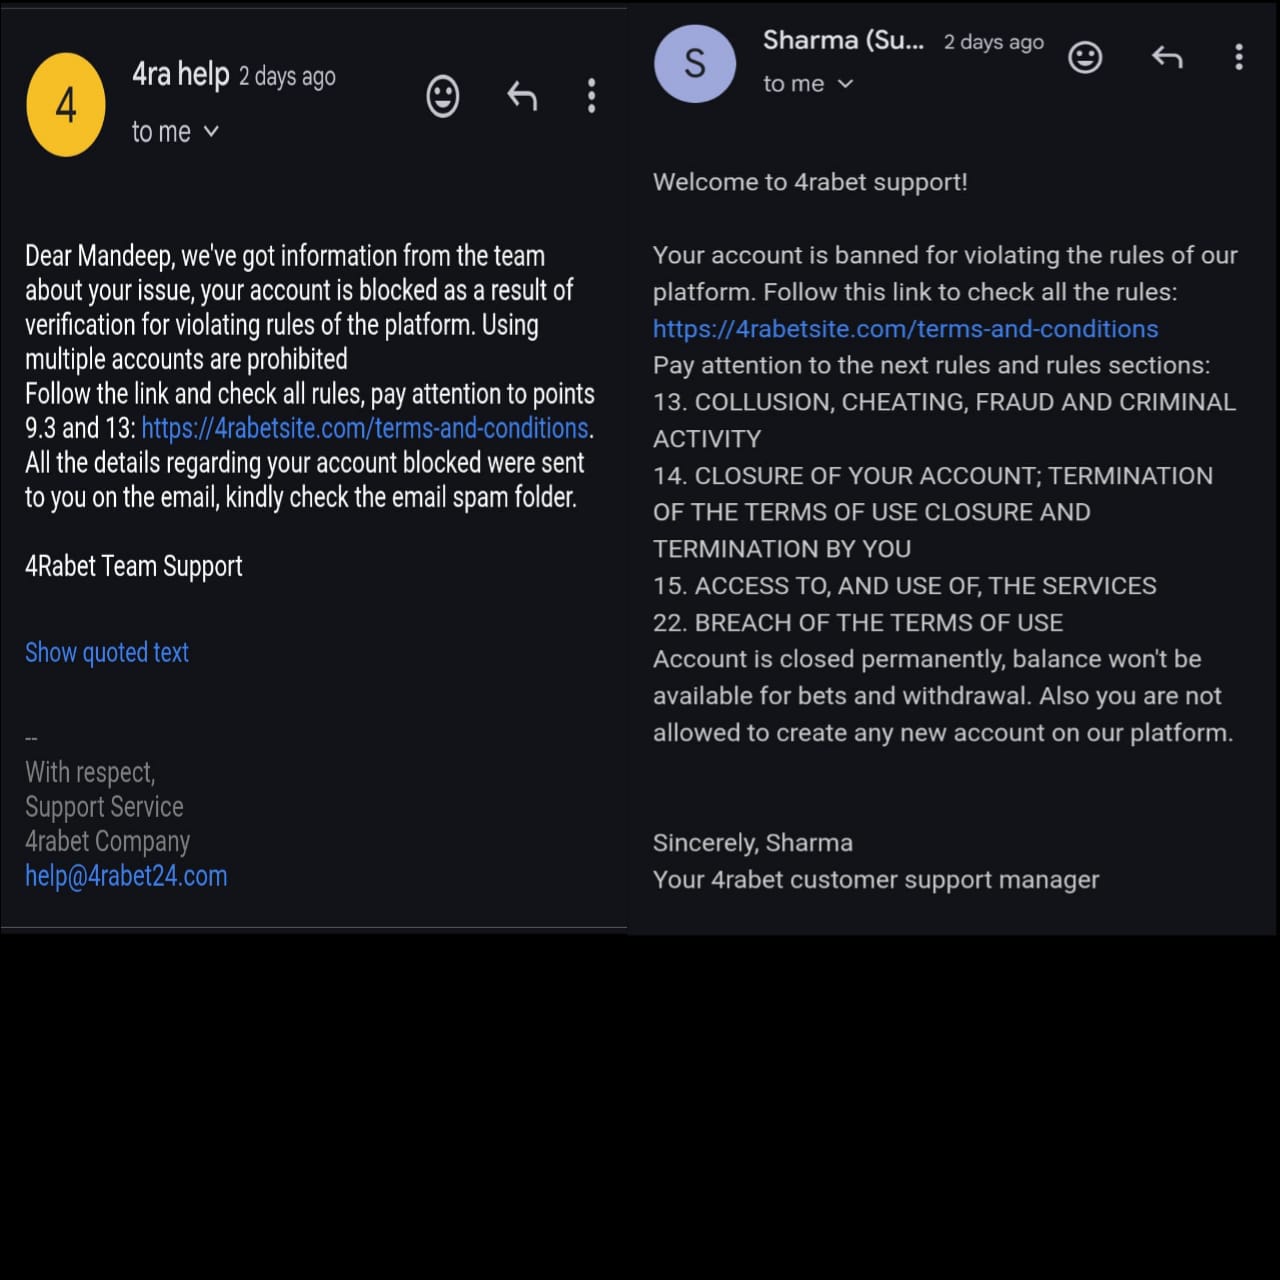Click the "4ra help" sender name
The height and width of the screenshot is (1280, 1280).
click(181, 74)
